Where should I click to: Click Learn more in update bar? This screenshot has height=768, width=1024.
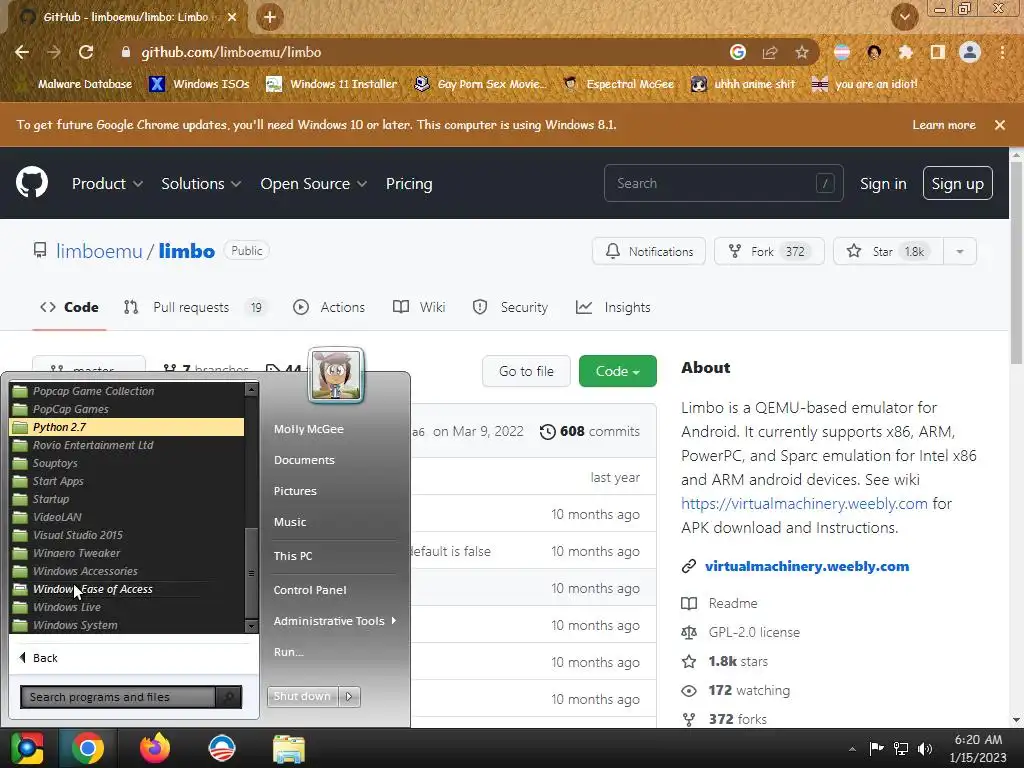click(x=944, y=125)
